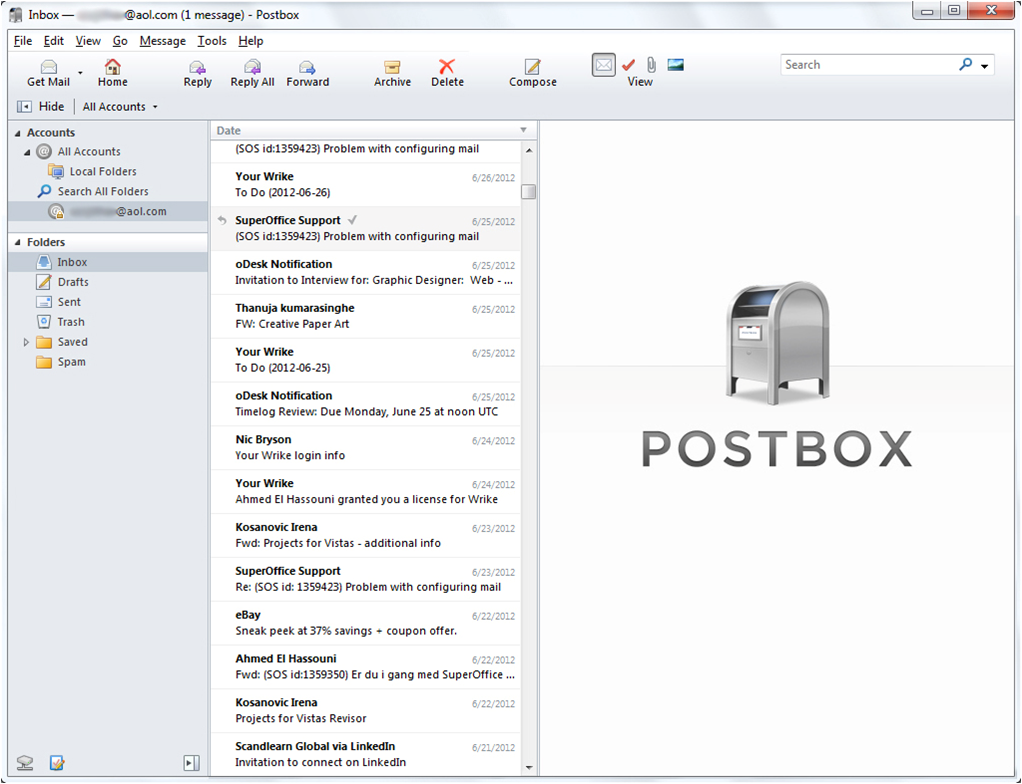Screen dimensions: 1022x784
Task: Open the Tools menu
Action: pos(212,41)
